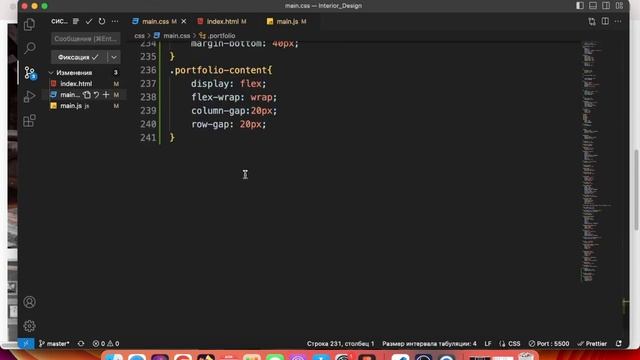This screenshot has width=640, height=360.
Task: Click the css breadcrumb folder
Action: pos(139,36)
